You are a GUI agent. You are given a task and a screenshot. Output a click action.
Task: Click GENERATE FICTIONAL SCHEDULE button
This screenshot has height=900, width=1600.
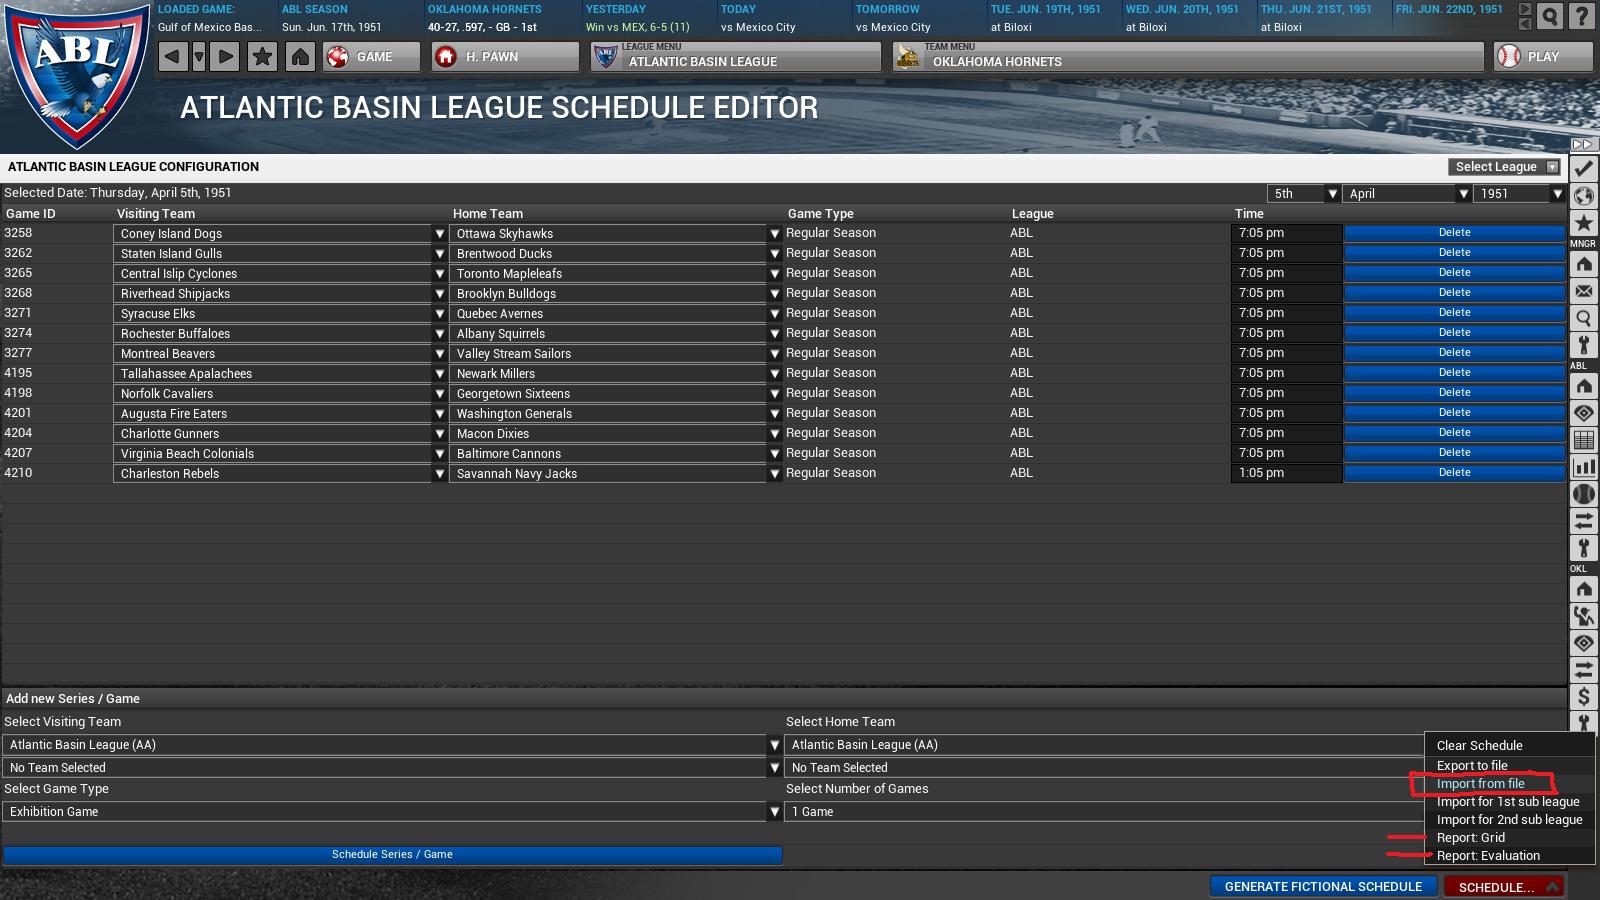click(x=1323, y=887)
